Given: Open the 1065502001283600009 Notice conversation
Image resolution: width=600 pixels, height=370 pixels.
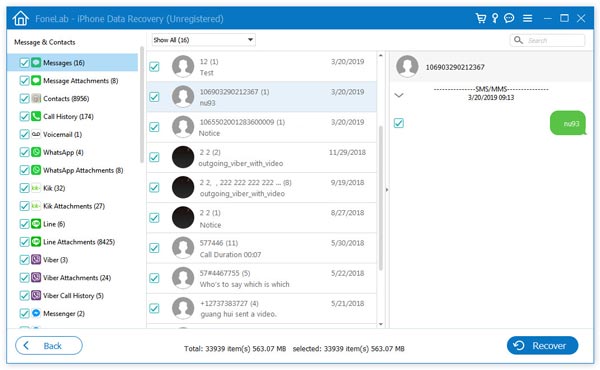Looking at the screenshot, I should [x=261, y=127].
